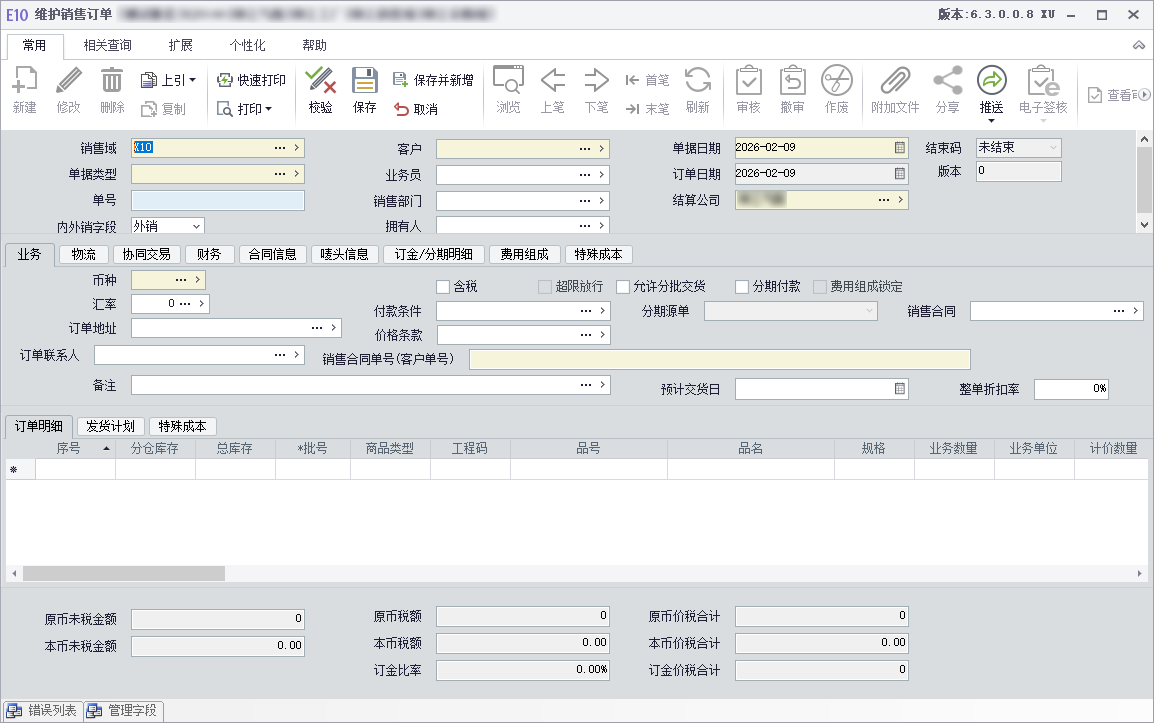Screen dimensions: 1154x723
Task: Select the 财务 tab
Action: pos(209,254)
